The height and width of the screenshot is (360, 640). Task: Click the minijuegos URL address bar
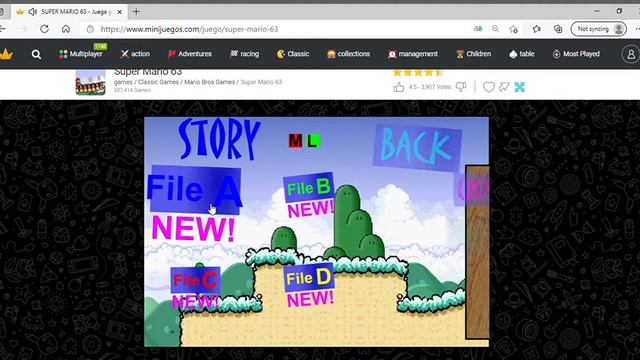click(189, 29)
